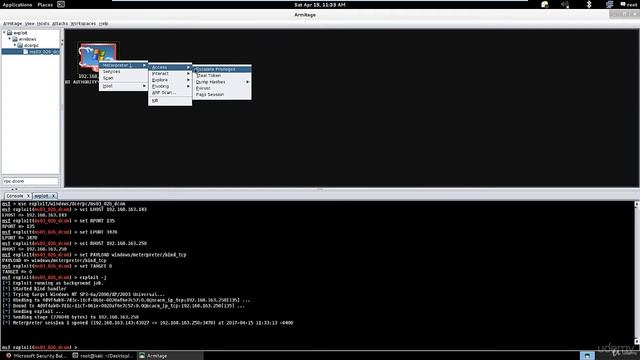This screenshot has height=360, width=640.
Task: Select ARP Scan... menu entry
Action: click(170, 93)
